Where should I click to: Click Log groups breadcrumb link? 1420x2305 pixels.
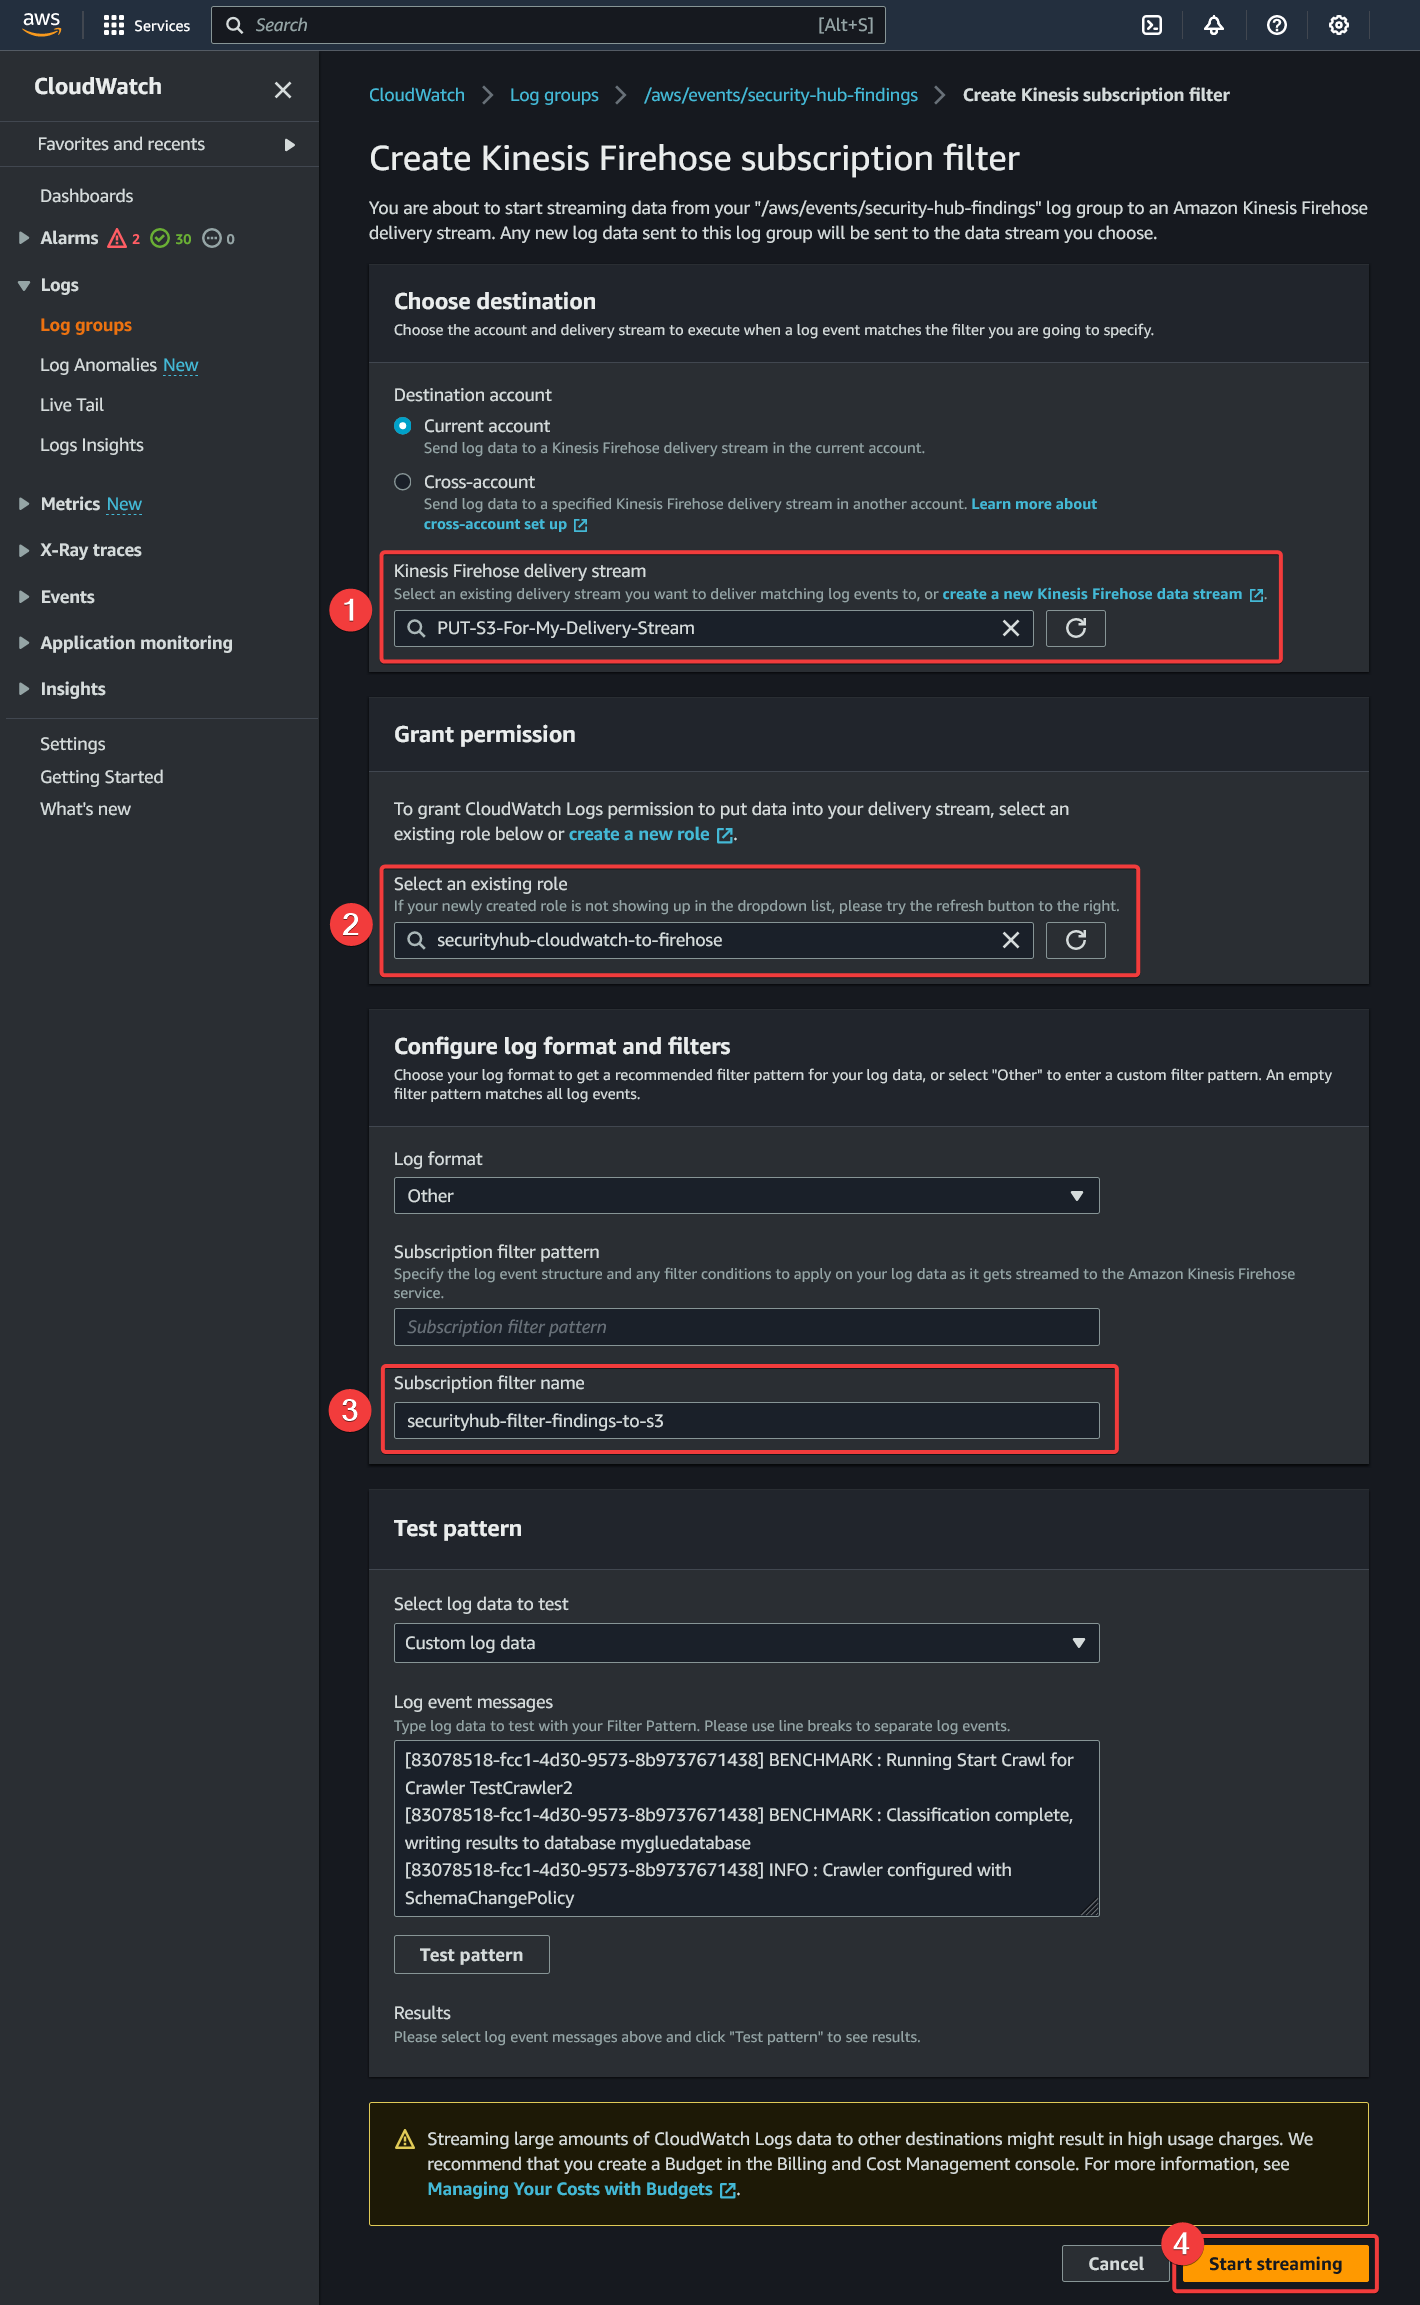[x=554, y=95]
